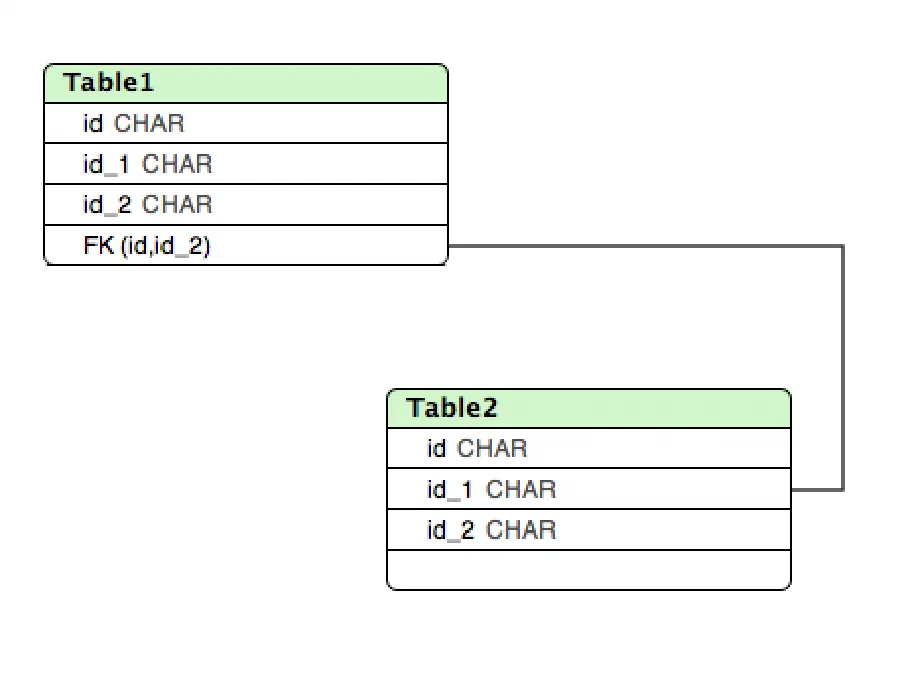Click the id column name in Table2
Viewport: 900px width, 689px height.
tap(436, 448)
